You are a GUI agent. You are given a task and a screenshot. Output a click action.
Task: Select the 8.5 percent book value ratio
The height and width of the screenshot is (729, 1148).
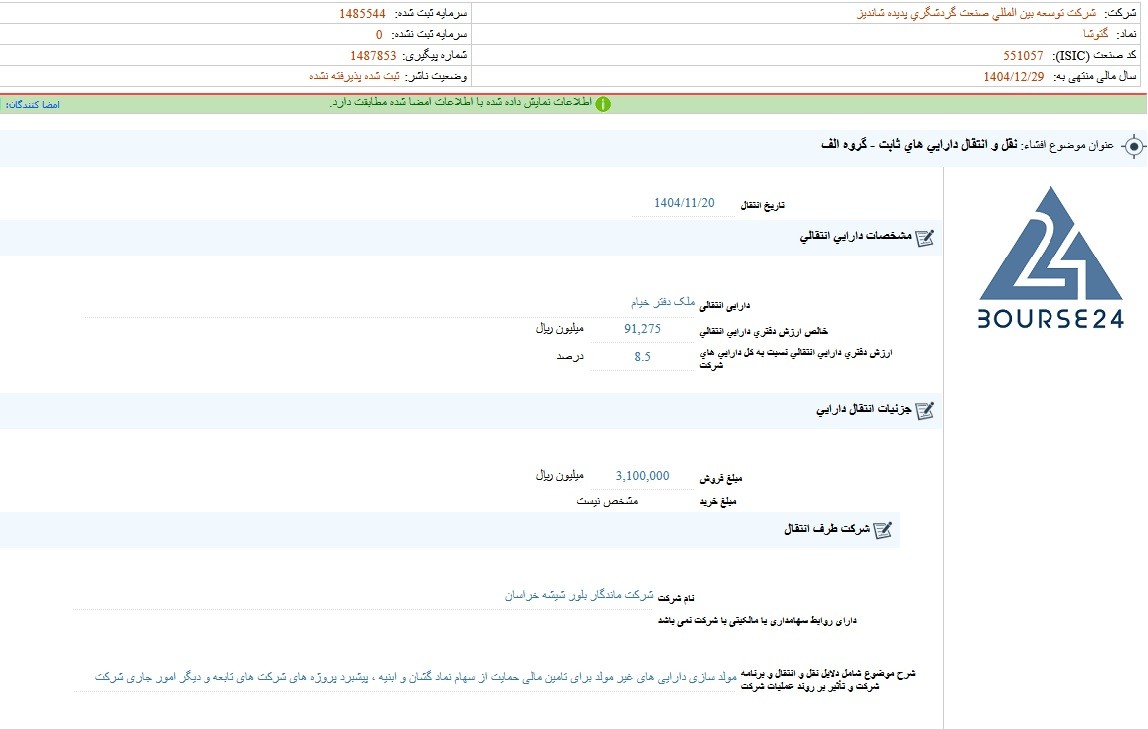[642, 357]
